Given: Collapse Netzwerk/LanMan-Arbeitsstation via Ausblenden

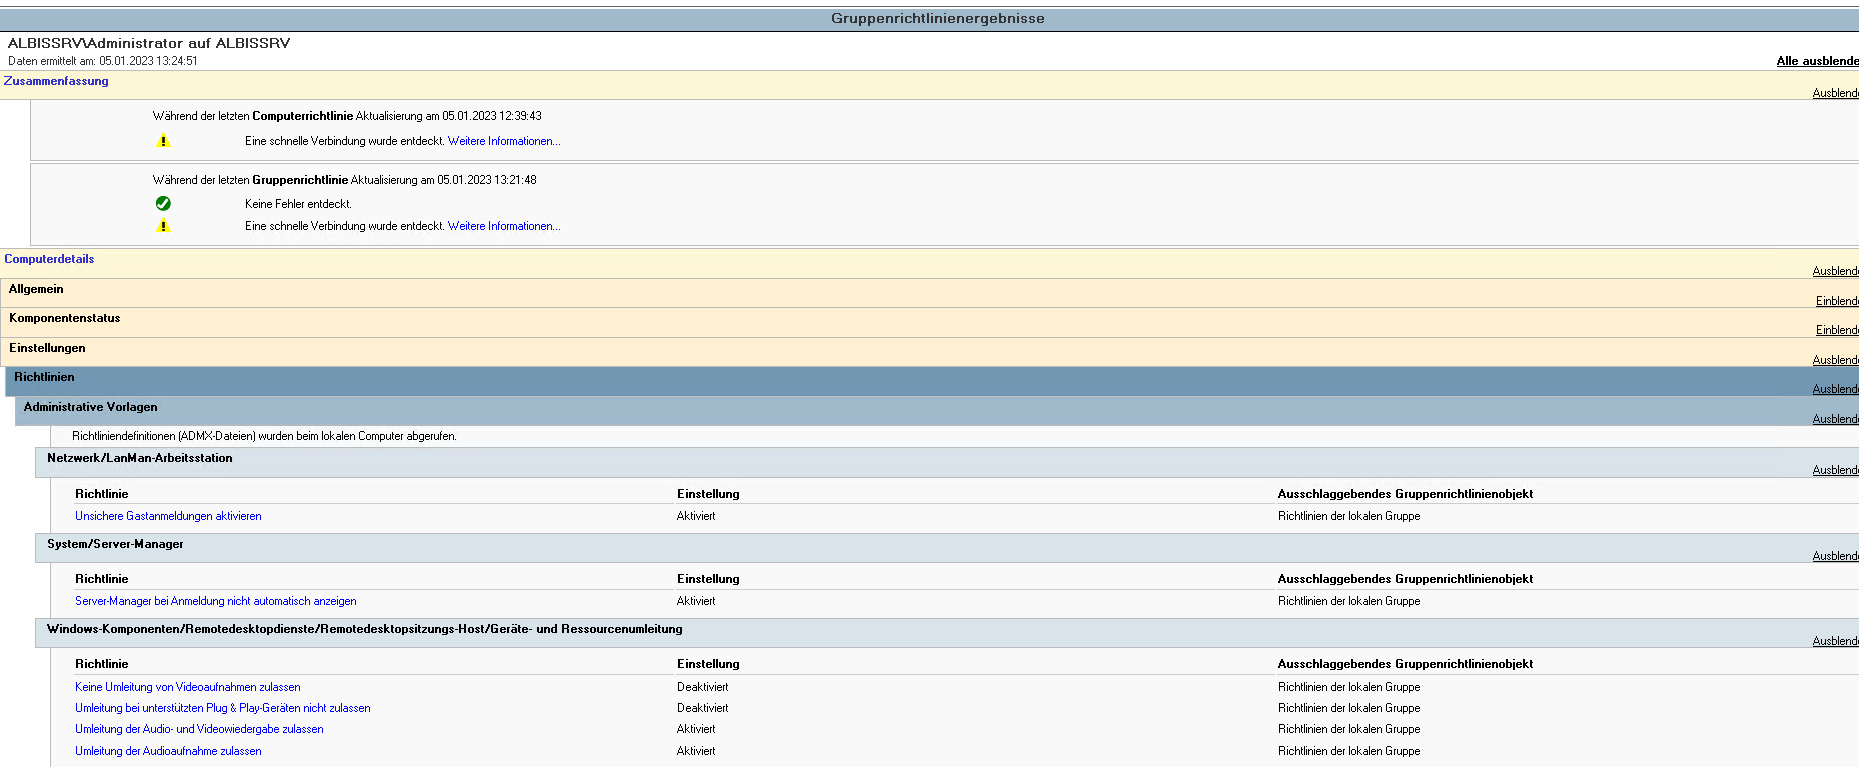Looking at the screenshot, I should click(x=1835, y=470).
